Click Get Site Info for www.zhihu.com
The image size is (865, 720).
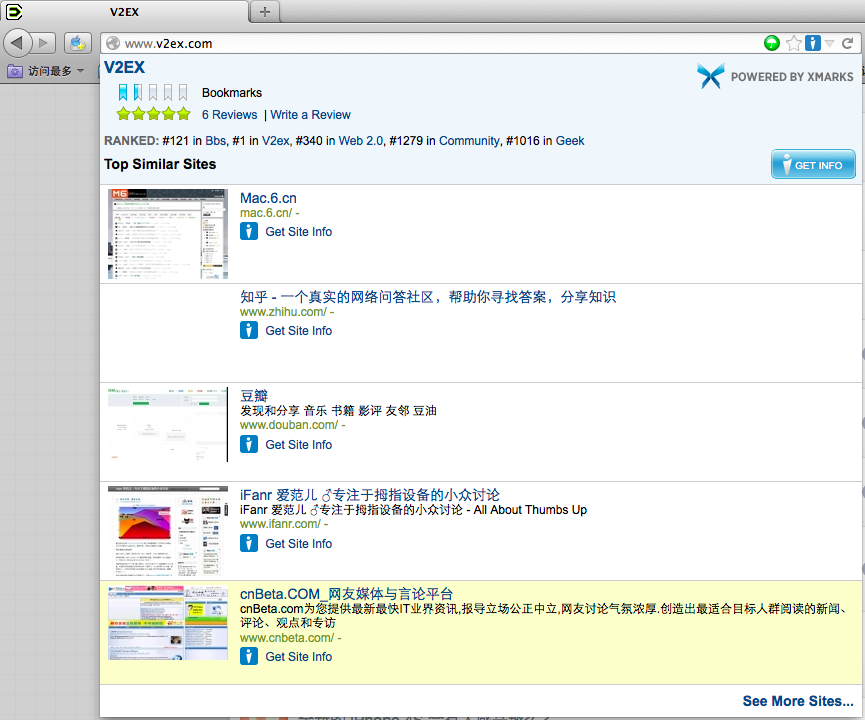tap(298, 330)
